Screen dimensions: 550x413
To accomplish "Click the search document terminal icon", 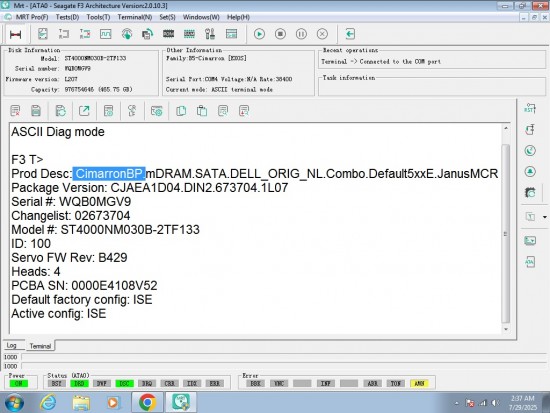I will (x=223, y=111).
